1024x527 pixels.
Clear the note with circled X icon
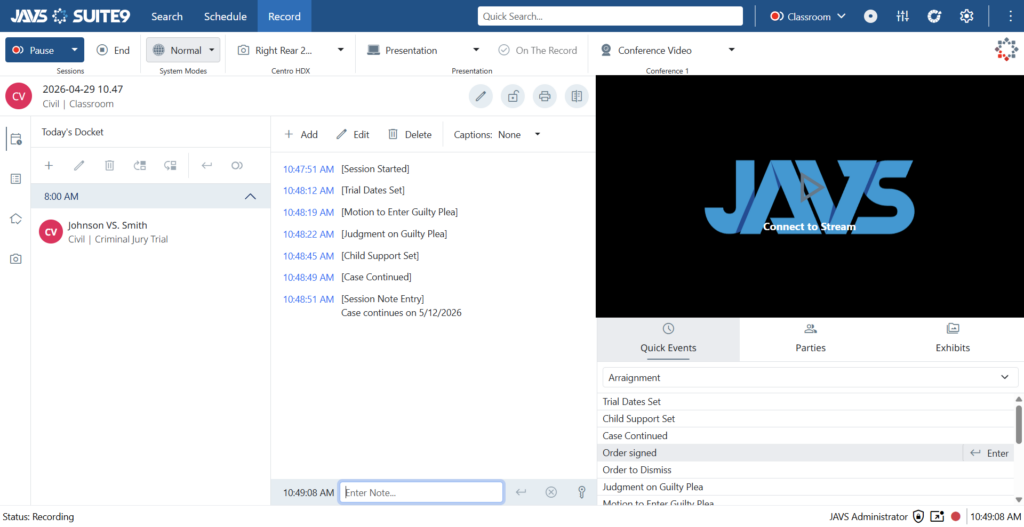coord(551,492)
